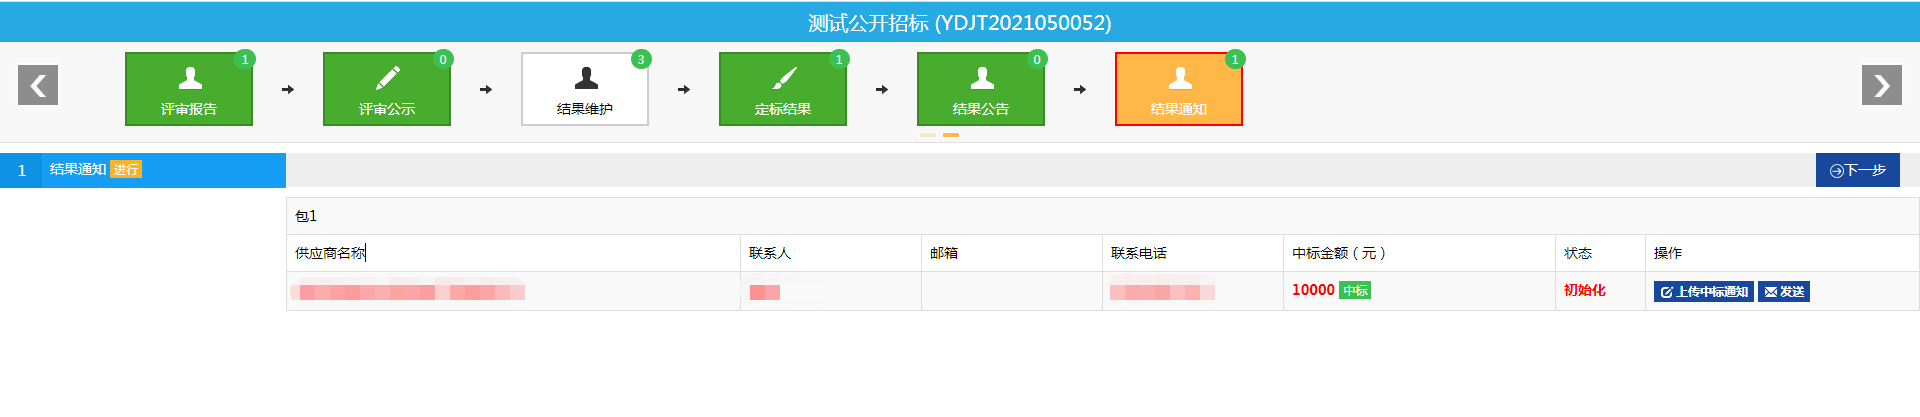Open the 定标结果 brush step
This screenshot has width=1920, height=417.
pos(783,89)
